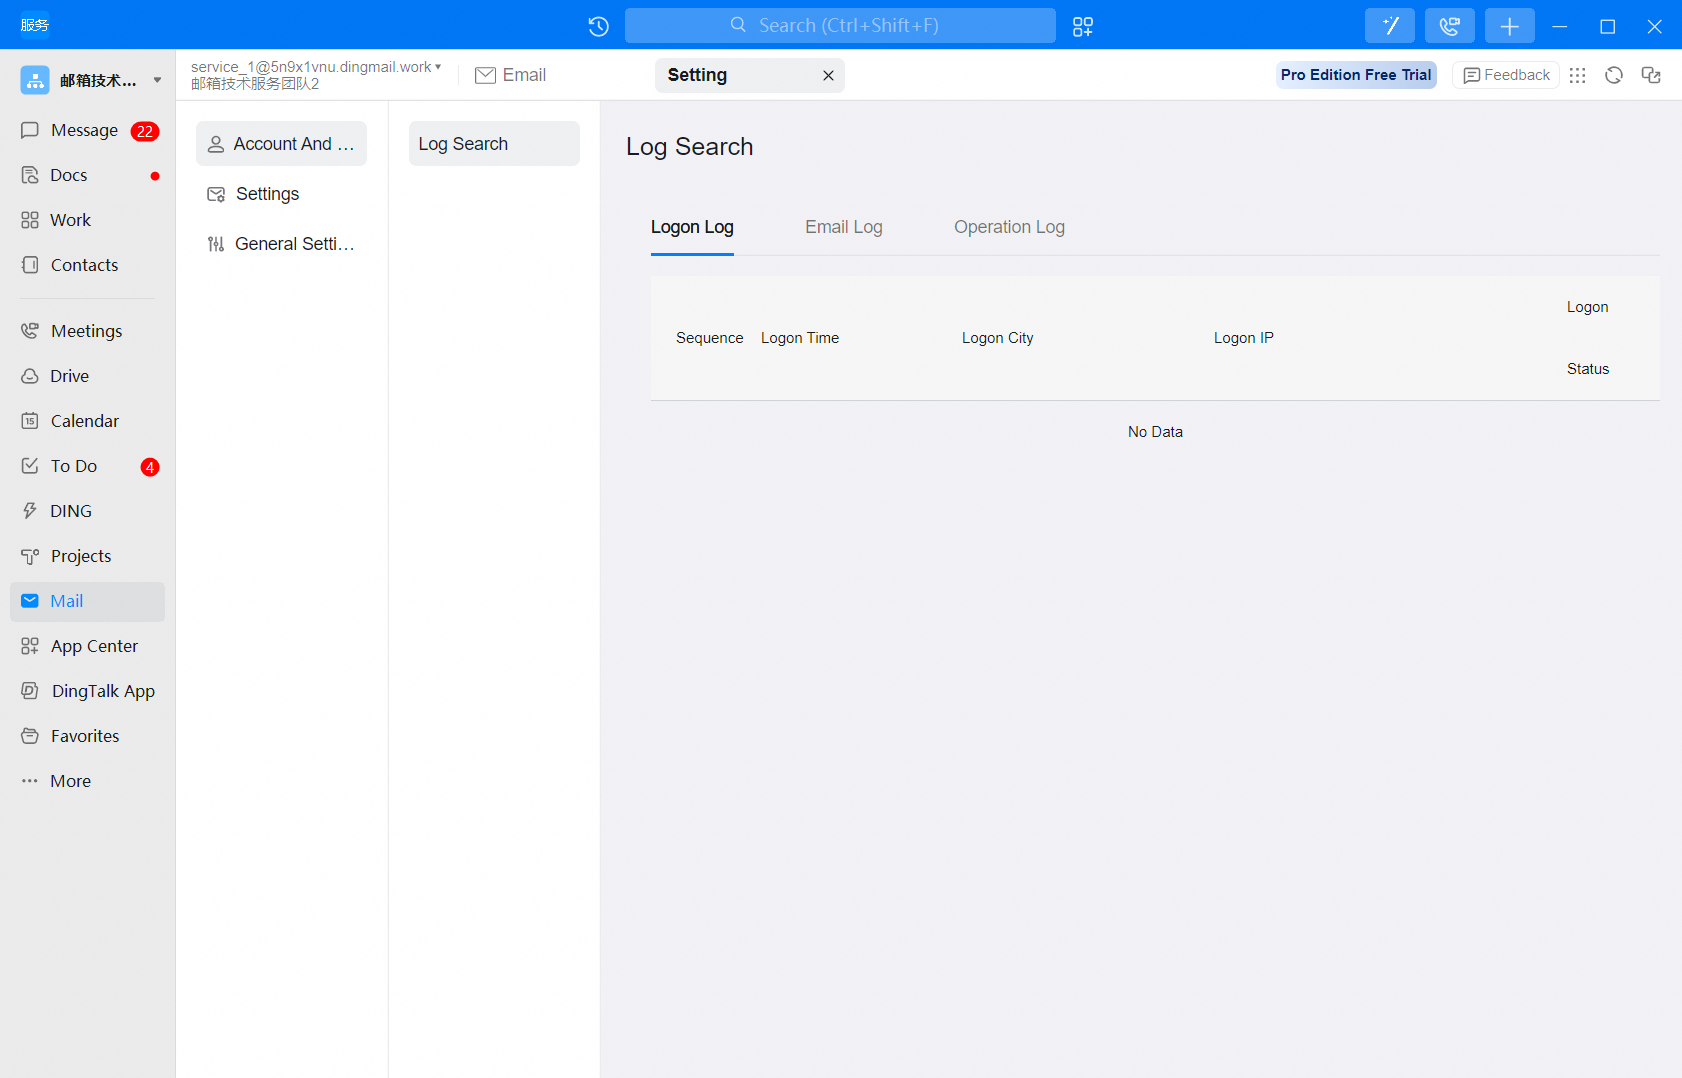Open the AI magic wand icon

pyautogui.click(x=1389, y=26)
